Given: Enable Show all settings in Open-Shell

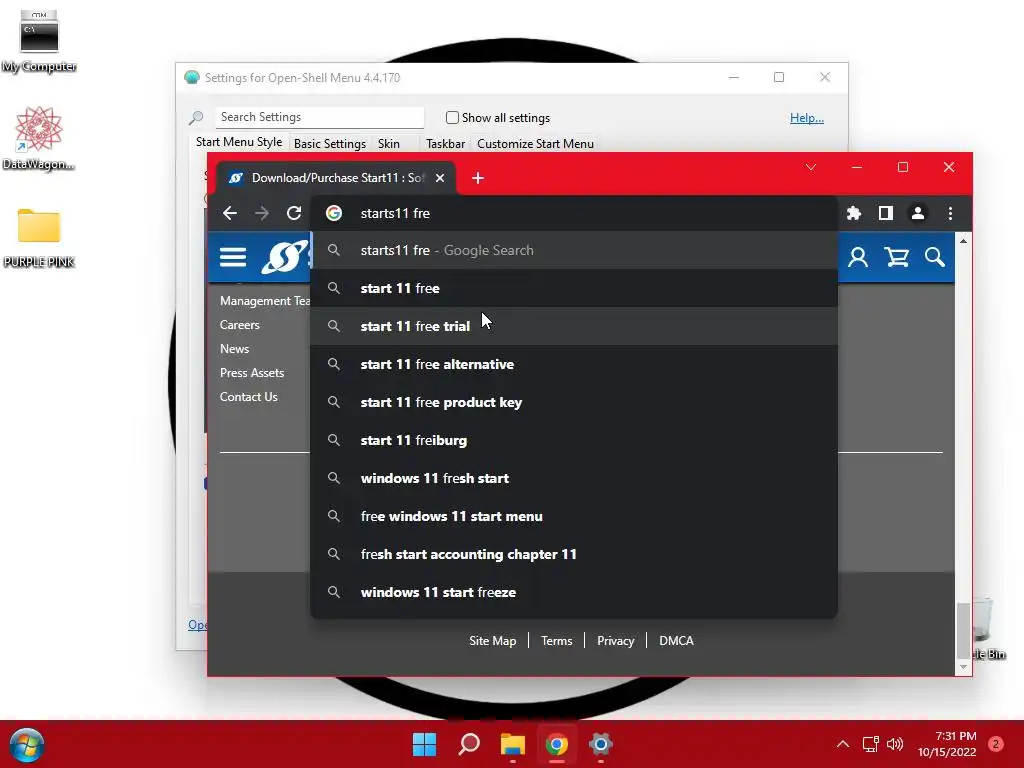Looking at the screenshot, I should coord(452,118).
